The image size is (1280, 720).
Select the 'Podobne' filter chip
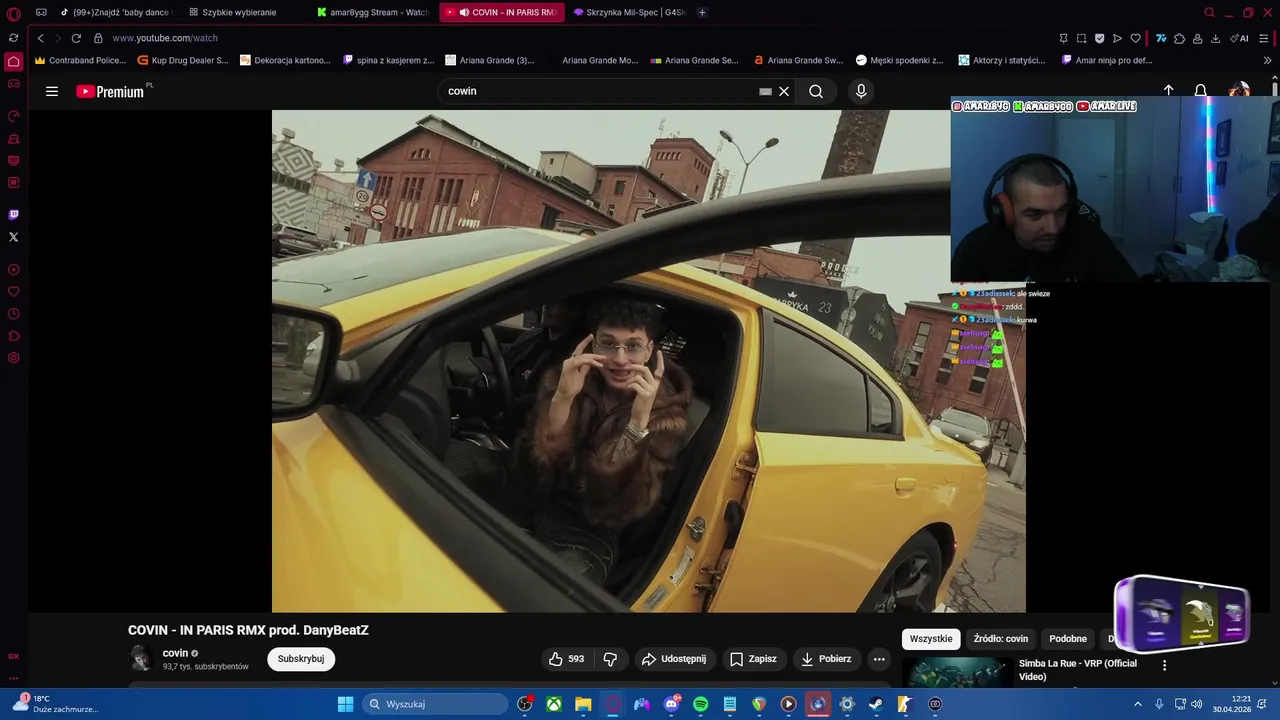point(1068,639)
